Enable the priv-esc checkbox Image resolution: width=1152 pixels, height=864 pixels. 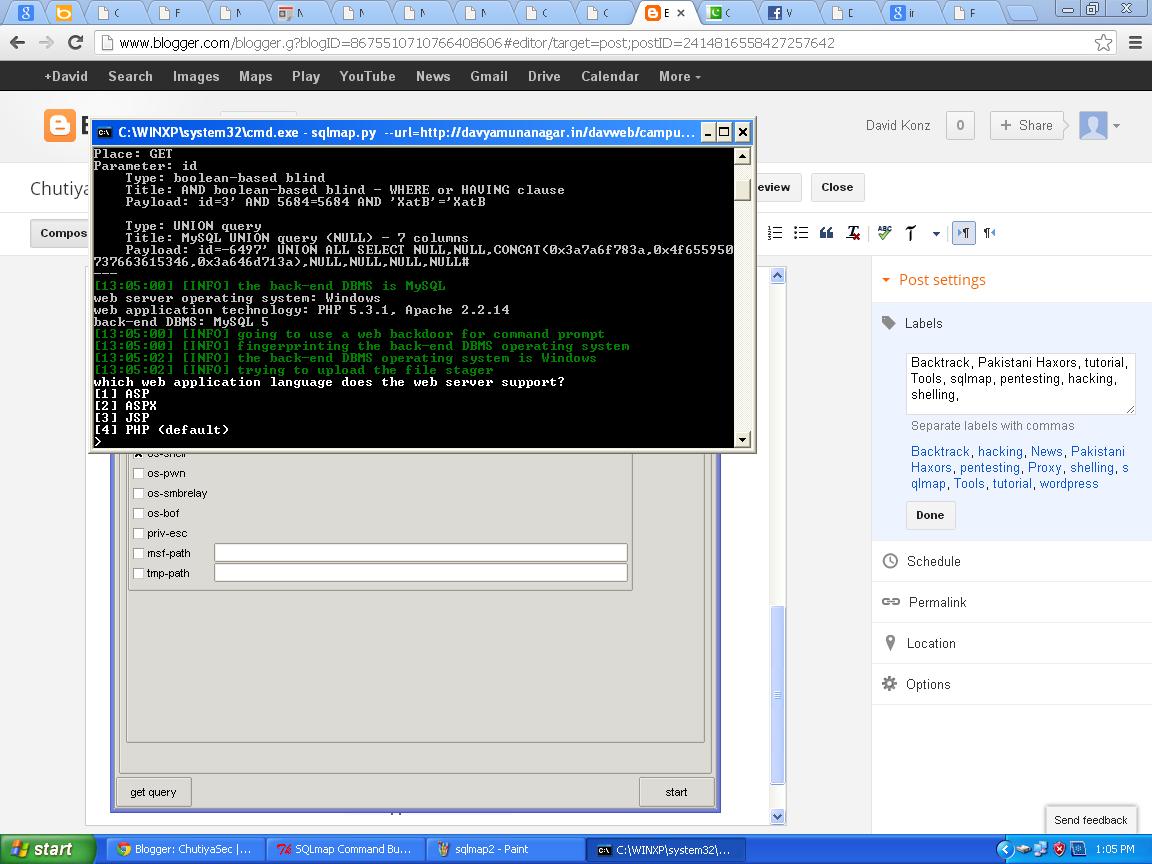point(138,533)
